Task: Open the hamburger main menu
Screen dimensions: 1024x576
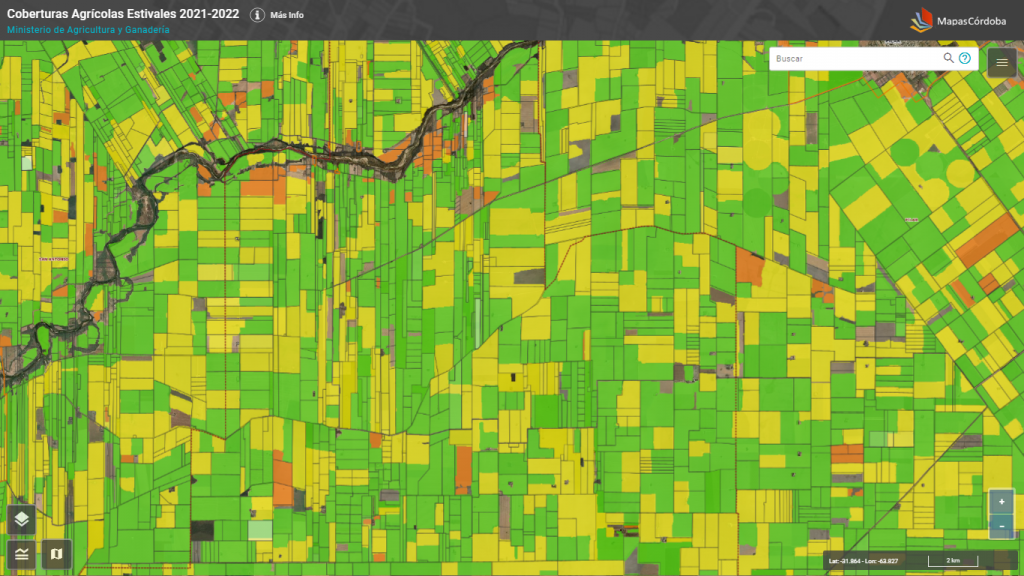Action: (1002, 63)
